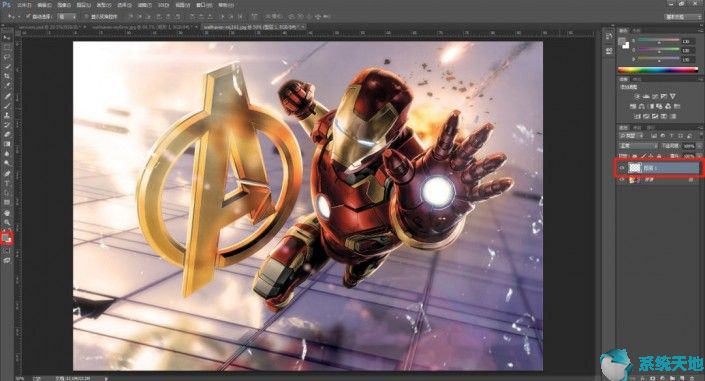Viewport: 705px width, 381px height.
Task: Add a Brightness/Contrast adjustment
Action: [x=637, y=96]
